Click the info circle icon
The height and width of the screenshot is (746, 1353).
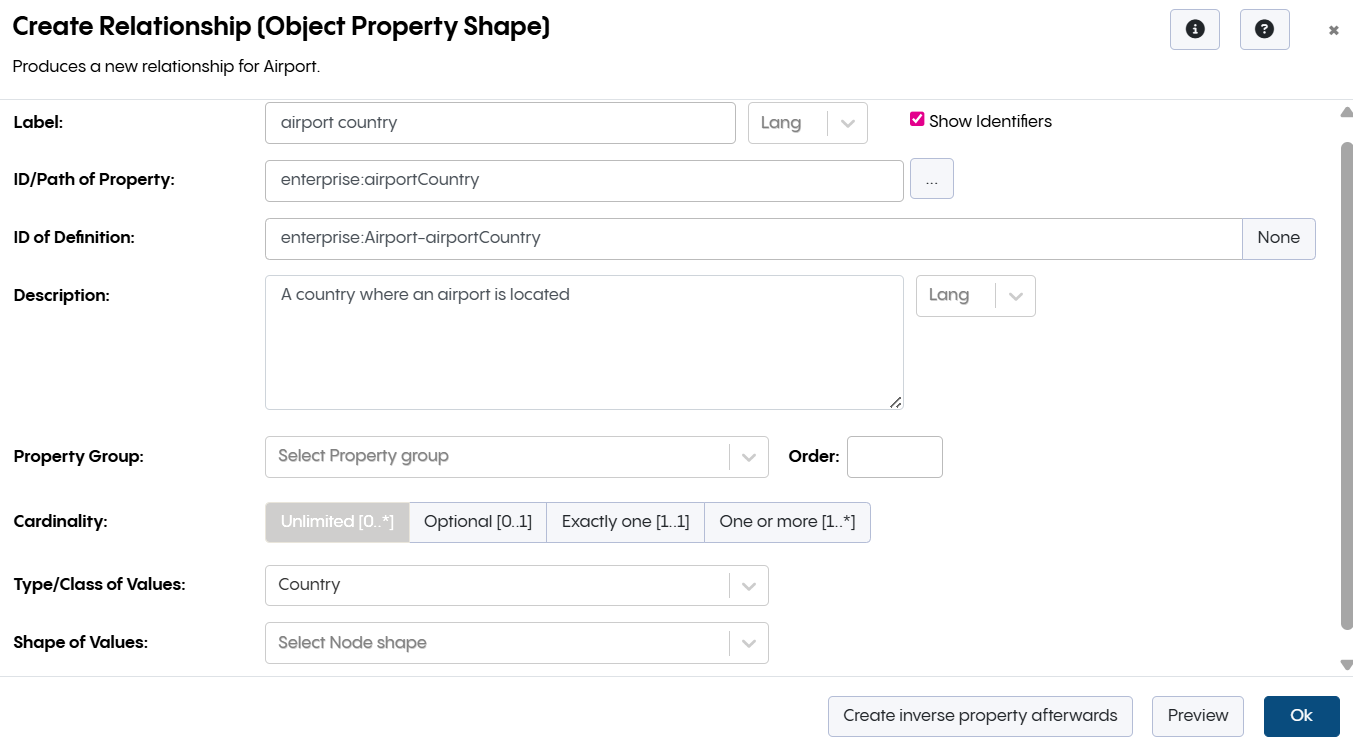coord(1194,30)
